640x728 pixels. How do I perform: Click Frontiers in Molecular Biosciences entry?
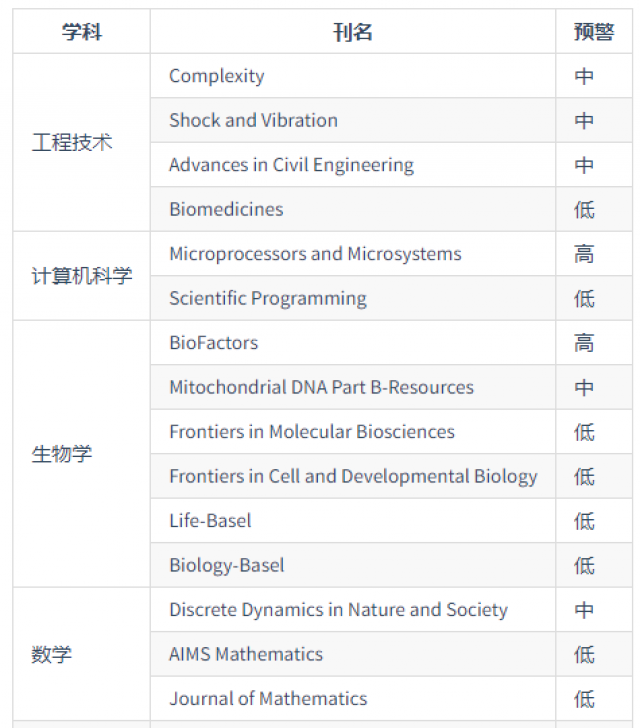(311, 432)
